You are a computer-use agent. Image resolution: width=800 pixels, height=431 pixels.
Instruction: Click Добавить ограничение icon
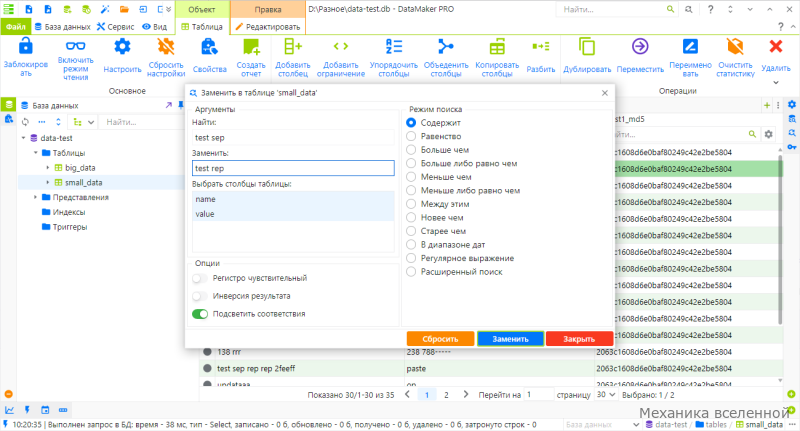[x=341, y=46]
